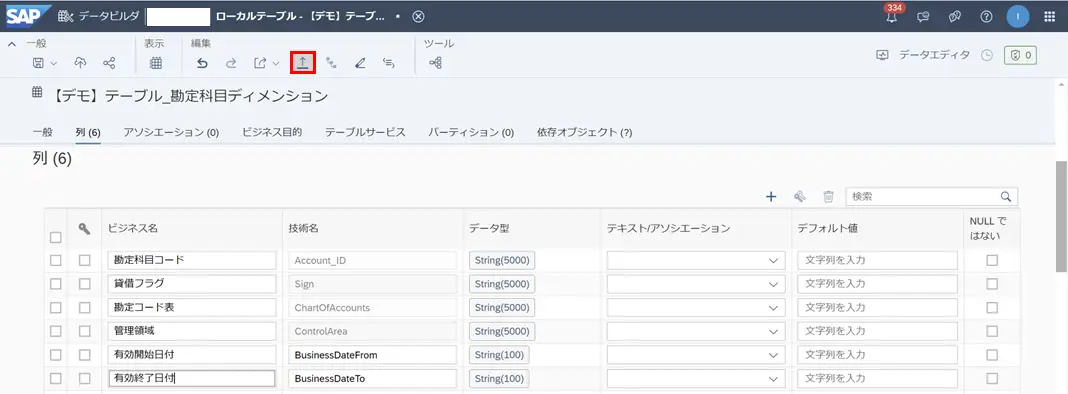
Task: Click the share icon in 一般 group
Action: point(109,63)
